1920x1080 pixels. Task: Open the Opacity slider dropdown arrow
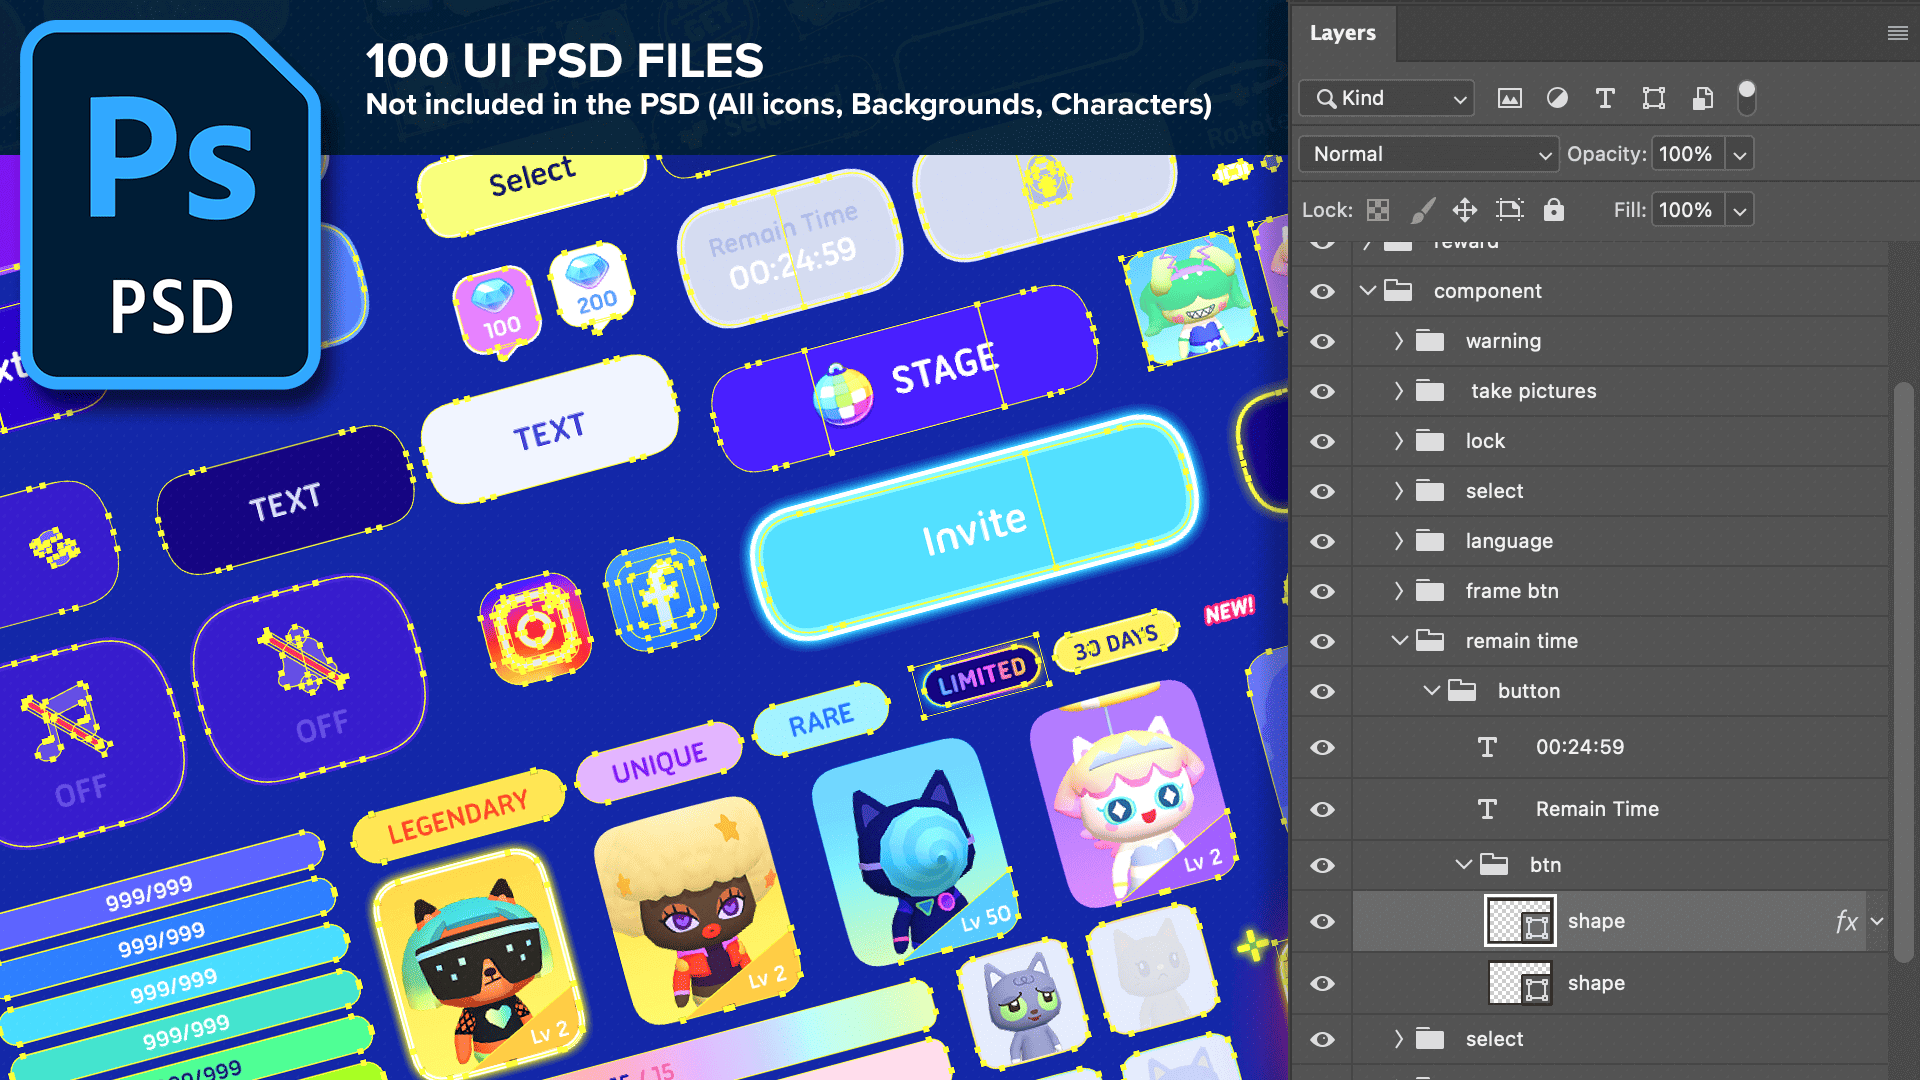(x=1740, y=154)
